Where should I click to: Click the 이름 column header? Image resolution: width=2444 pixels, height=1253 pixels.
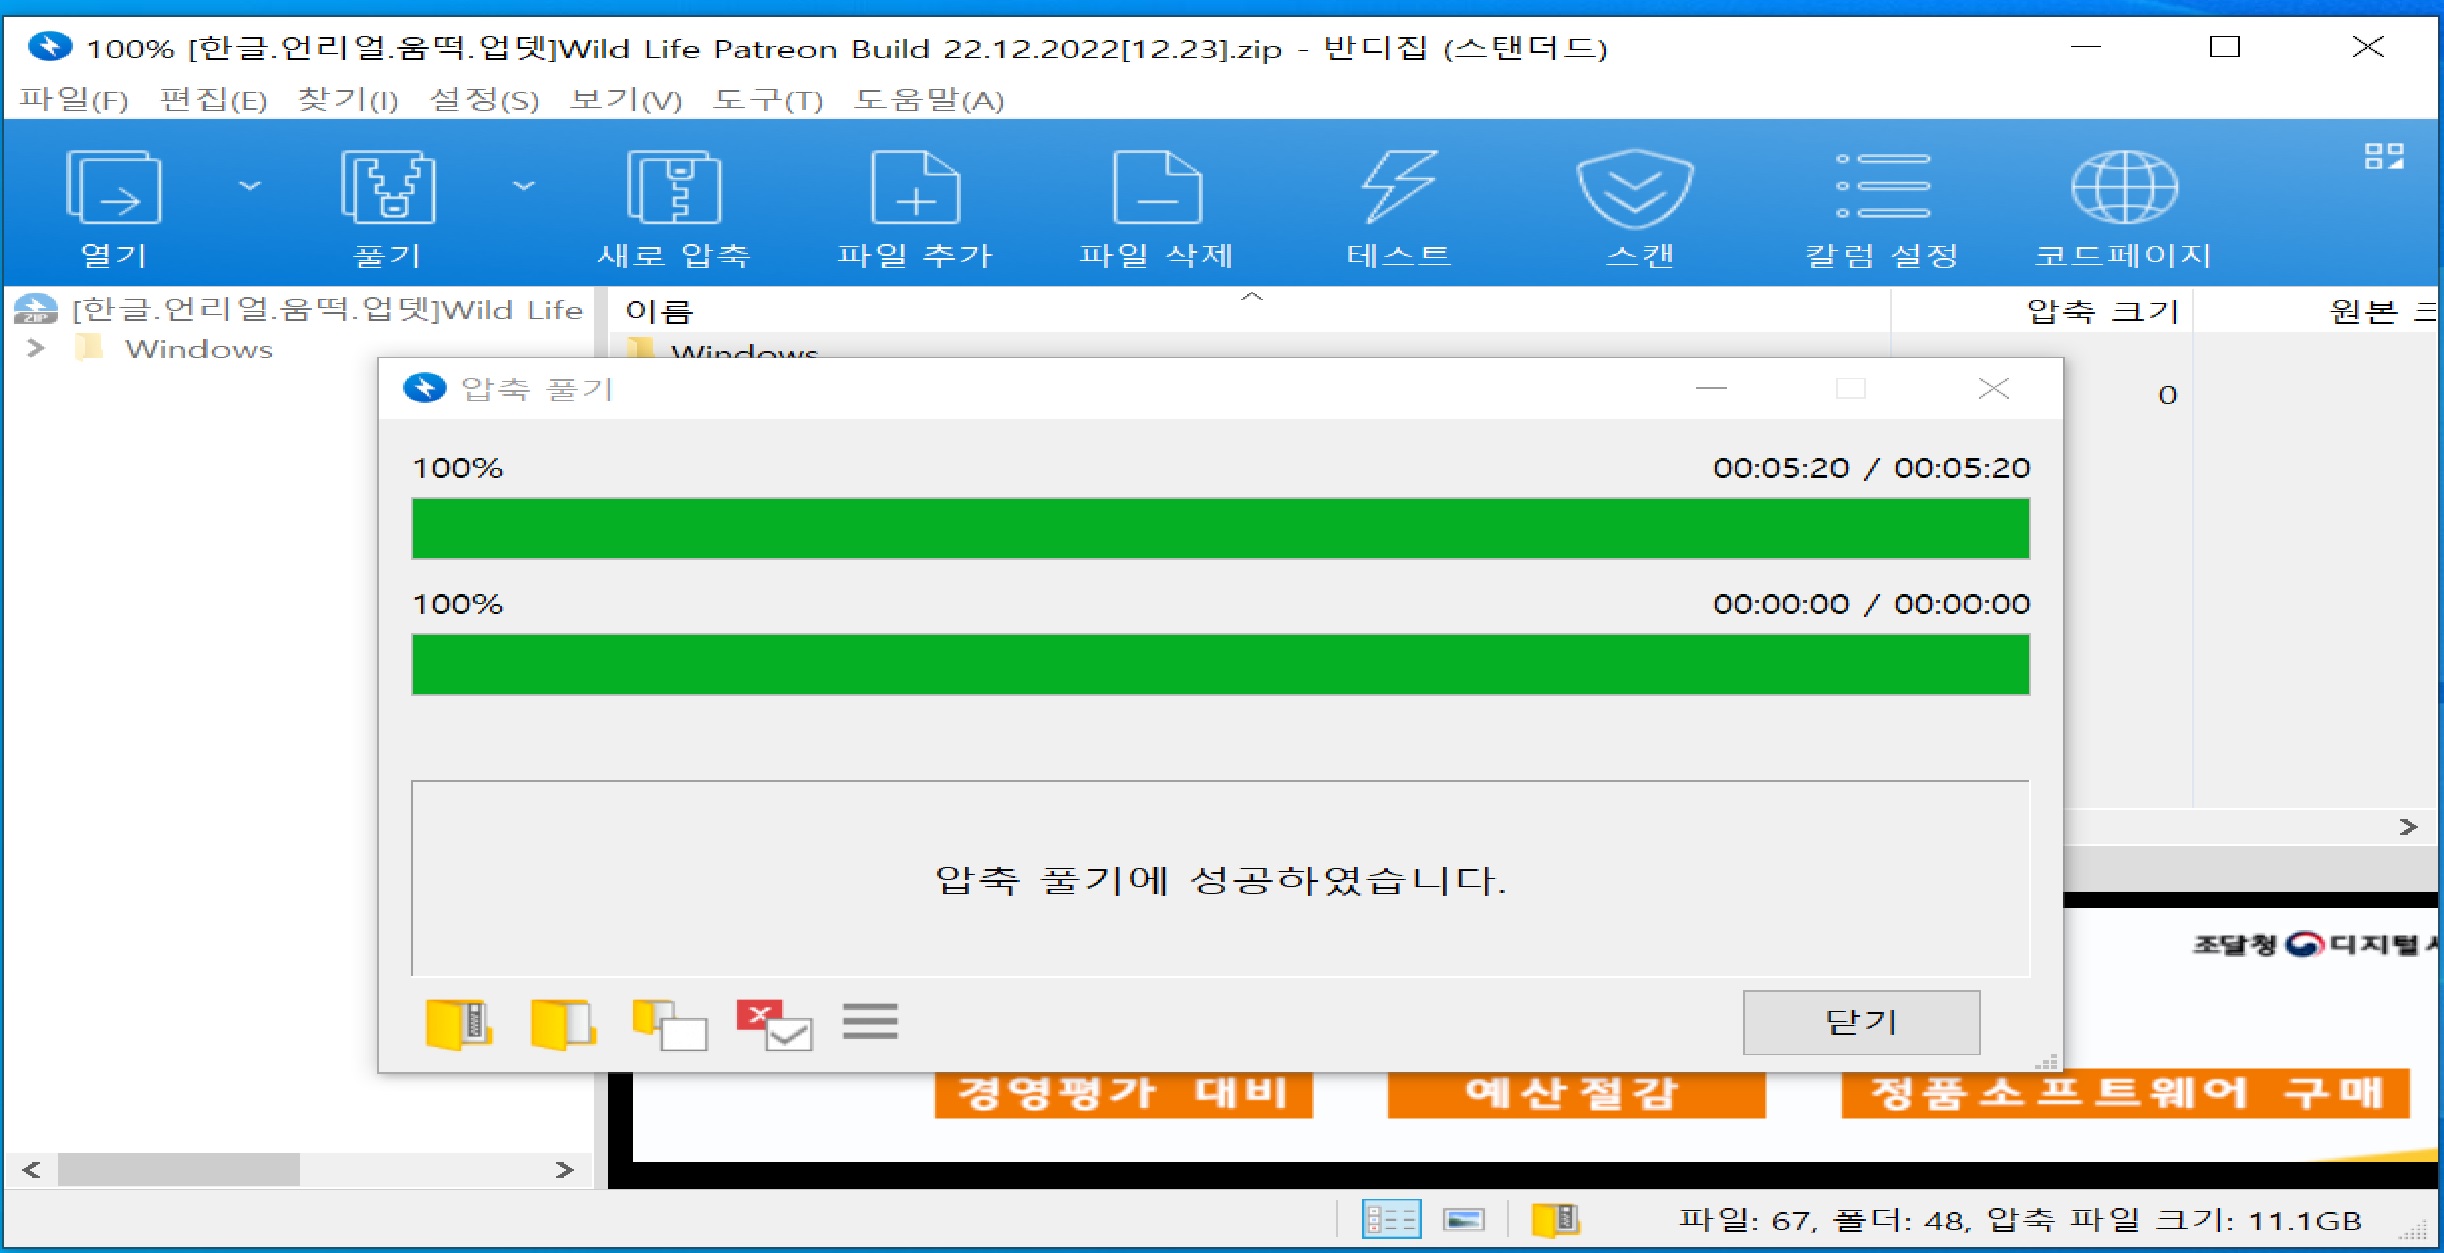pos(660,311)
